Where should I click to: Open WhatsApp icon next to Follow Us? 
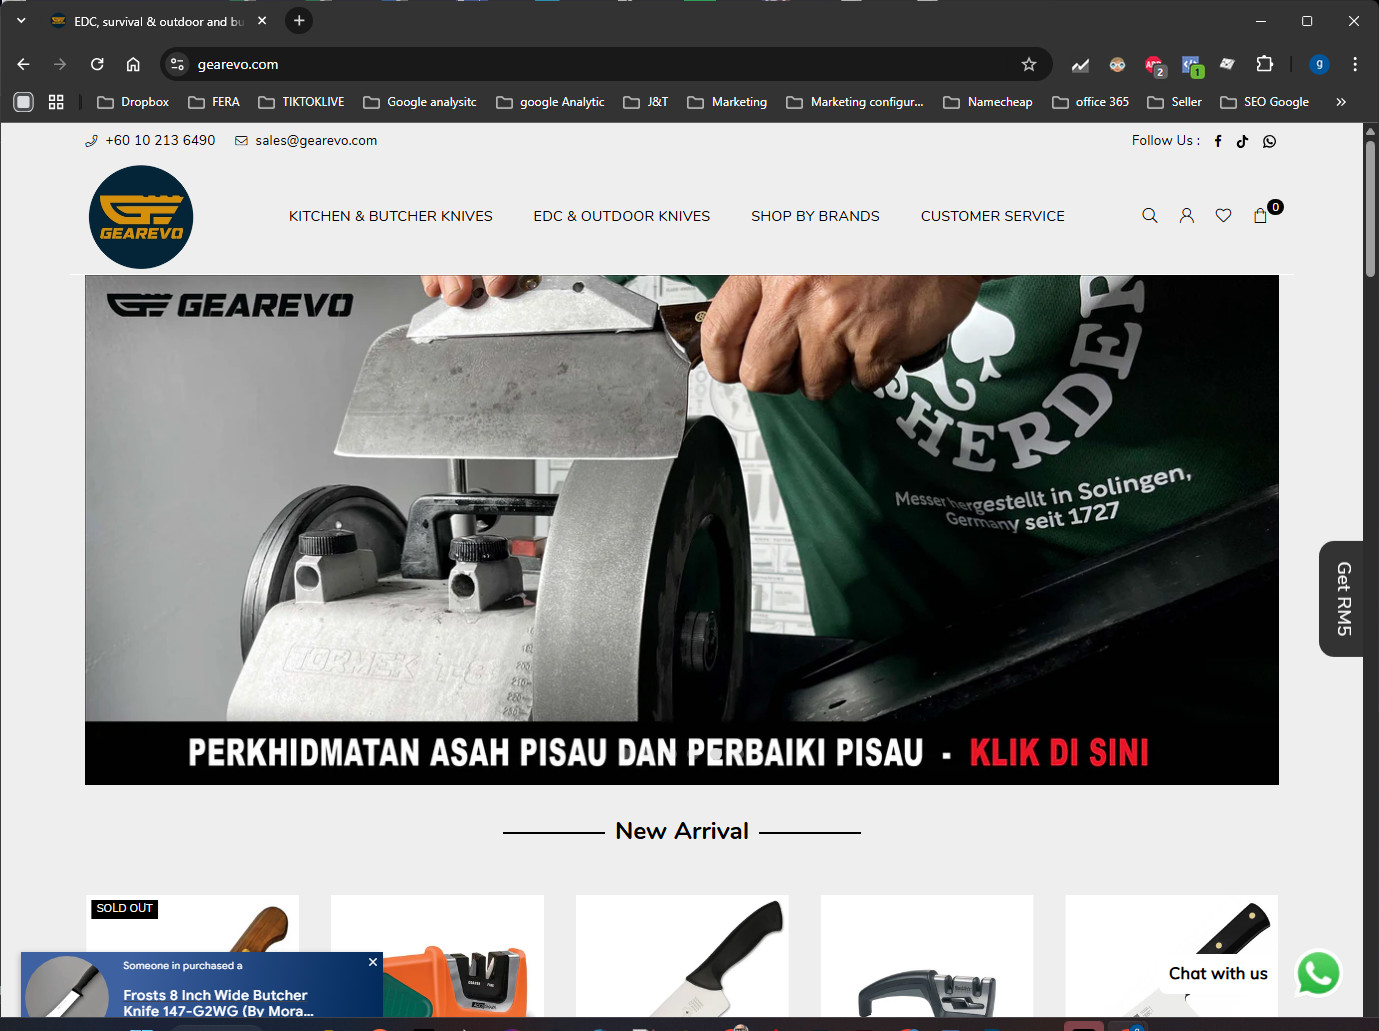tap(1270, 141)
